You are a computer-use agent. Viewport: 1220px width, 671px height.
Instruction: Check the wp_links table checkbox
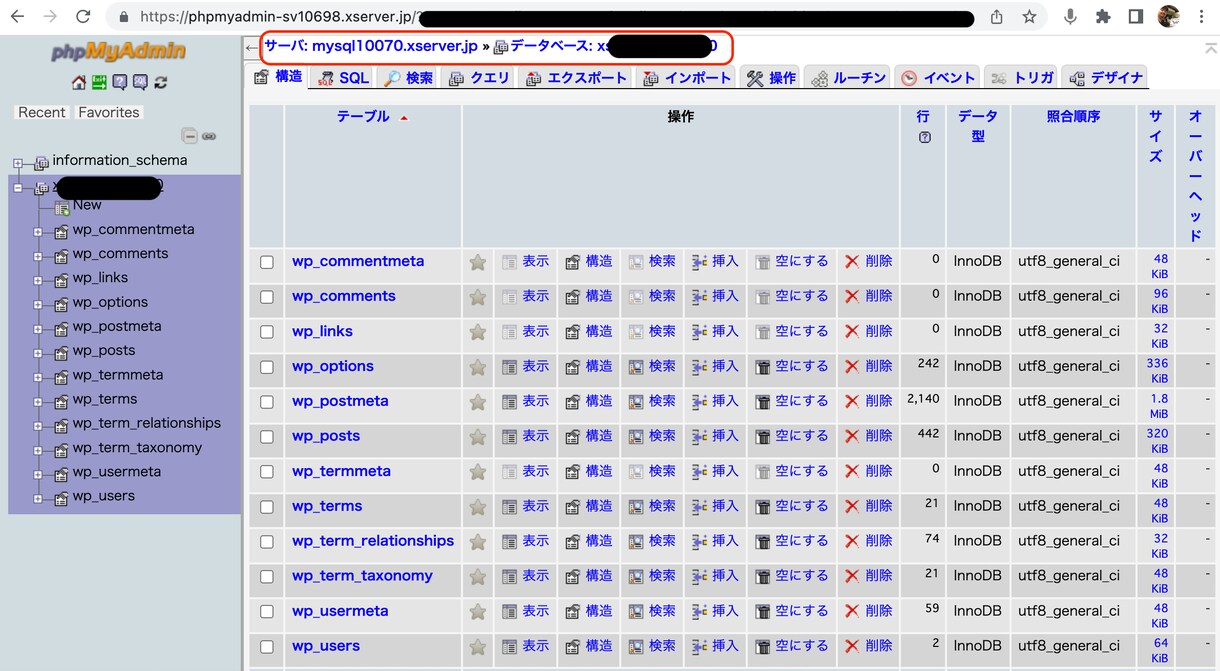point(267,332)
